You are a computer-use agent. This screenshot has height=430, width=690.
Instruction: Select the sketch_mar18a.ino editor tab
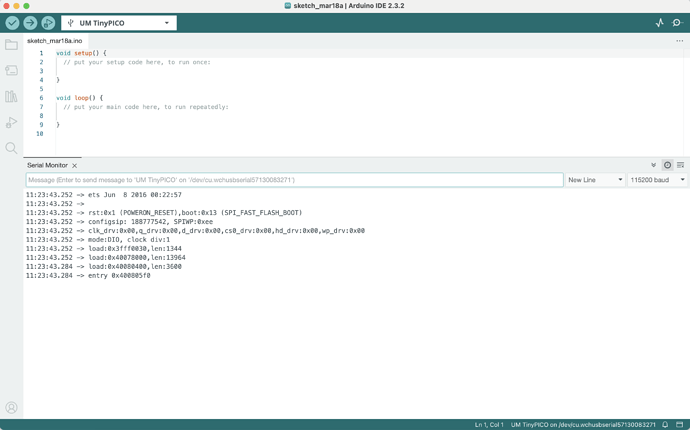(x=55, y=41)
